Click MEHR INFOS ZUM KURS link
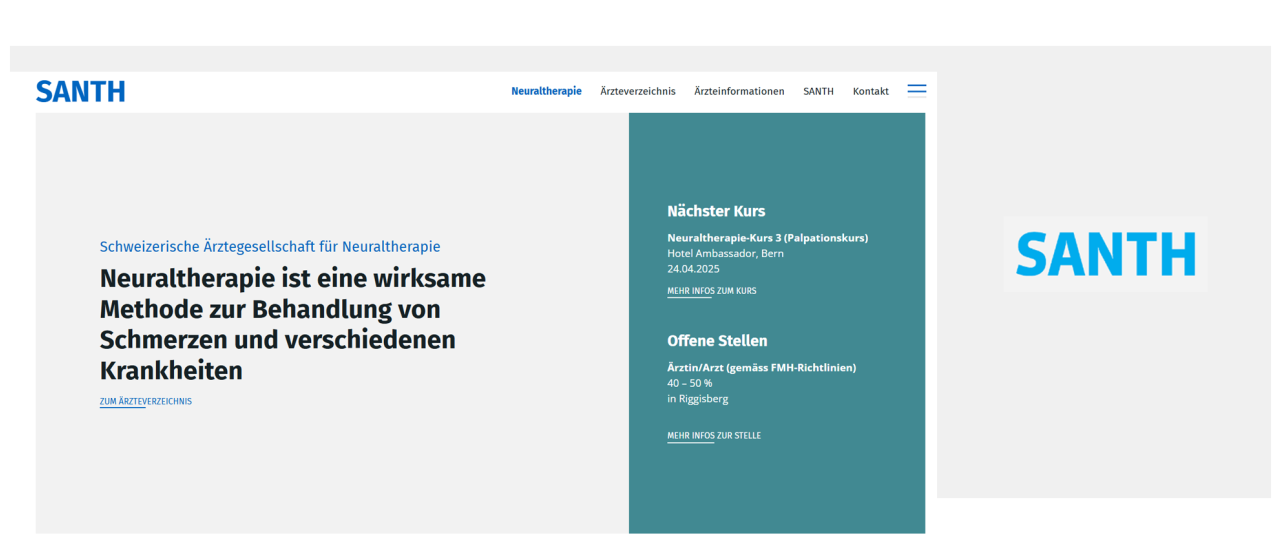This screenshot has height=544, width=1280. 711,291
